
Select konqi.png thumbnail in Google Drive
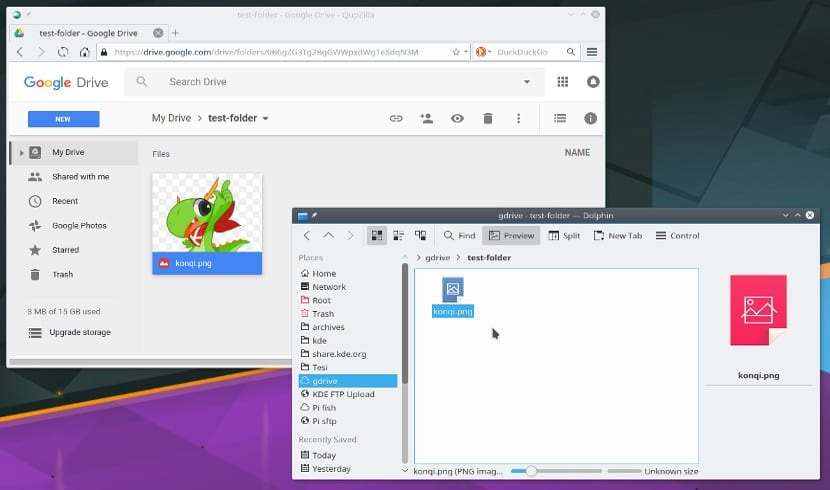pos(207,223)
